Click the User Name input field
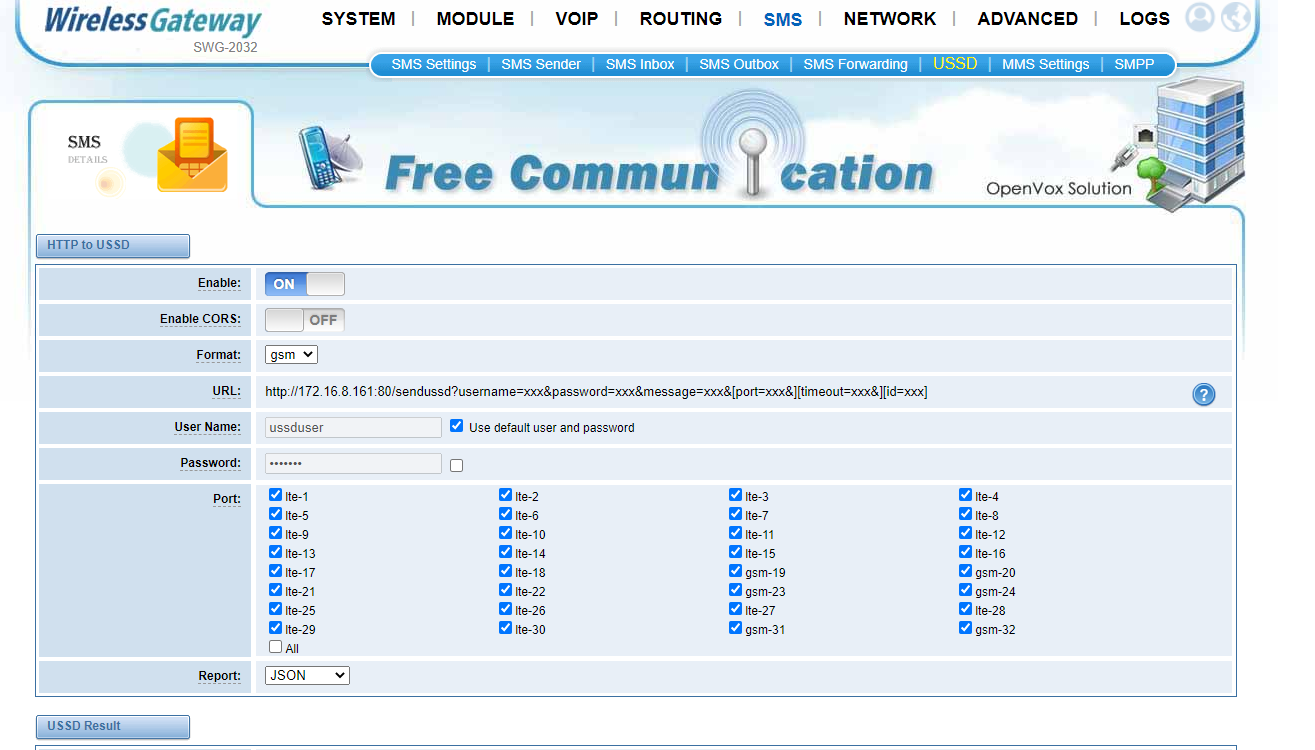 [353, 427]
